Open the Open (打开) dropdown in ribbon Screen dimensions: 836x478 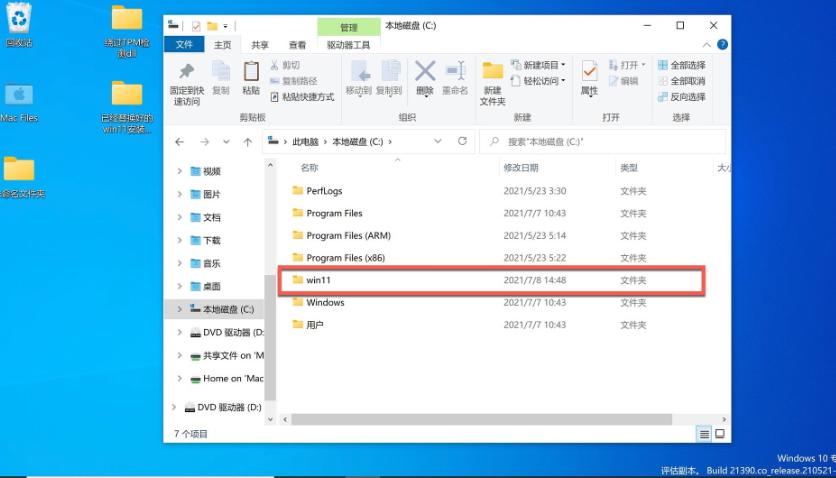click(628, 65)
